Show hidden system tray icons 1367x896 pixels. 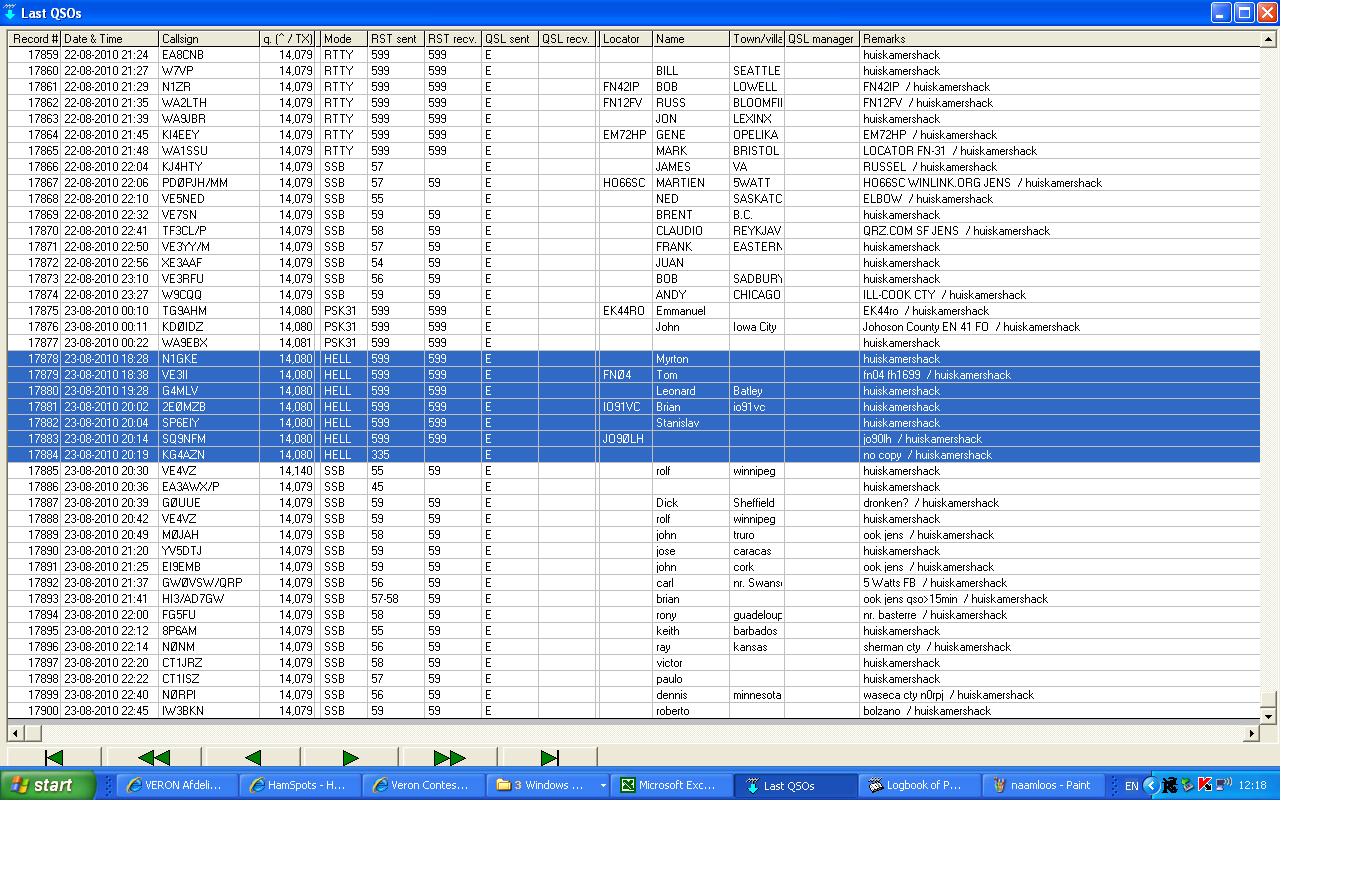coord(1150,786)
